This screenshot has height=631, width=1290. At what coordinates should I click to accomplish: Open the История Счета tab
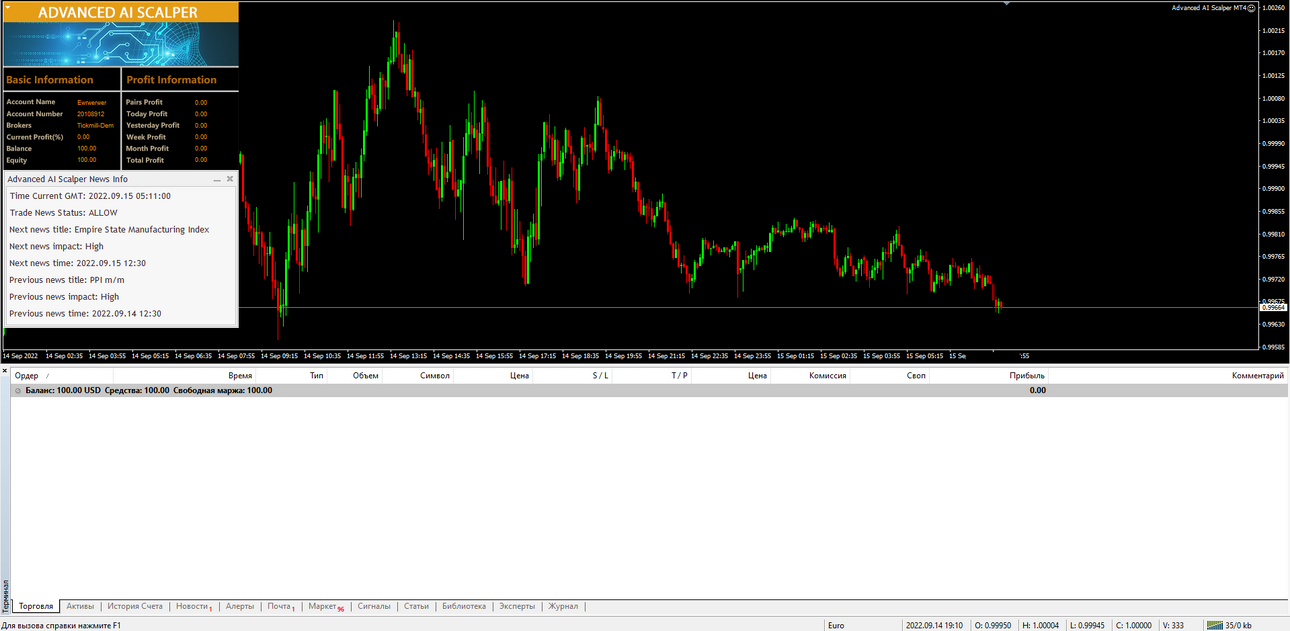point(135,606)
